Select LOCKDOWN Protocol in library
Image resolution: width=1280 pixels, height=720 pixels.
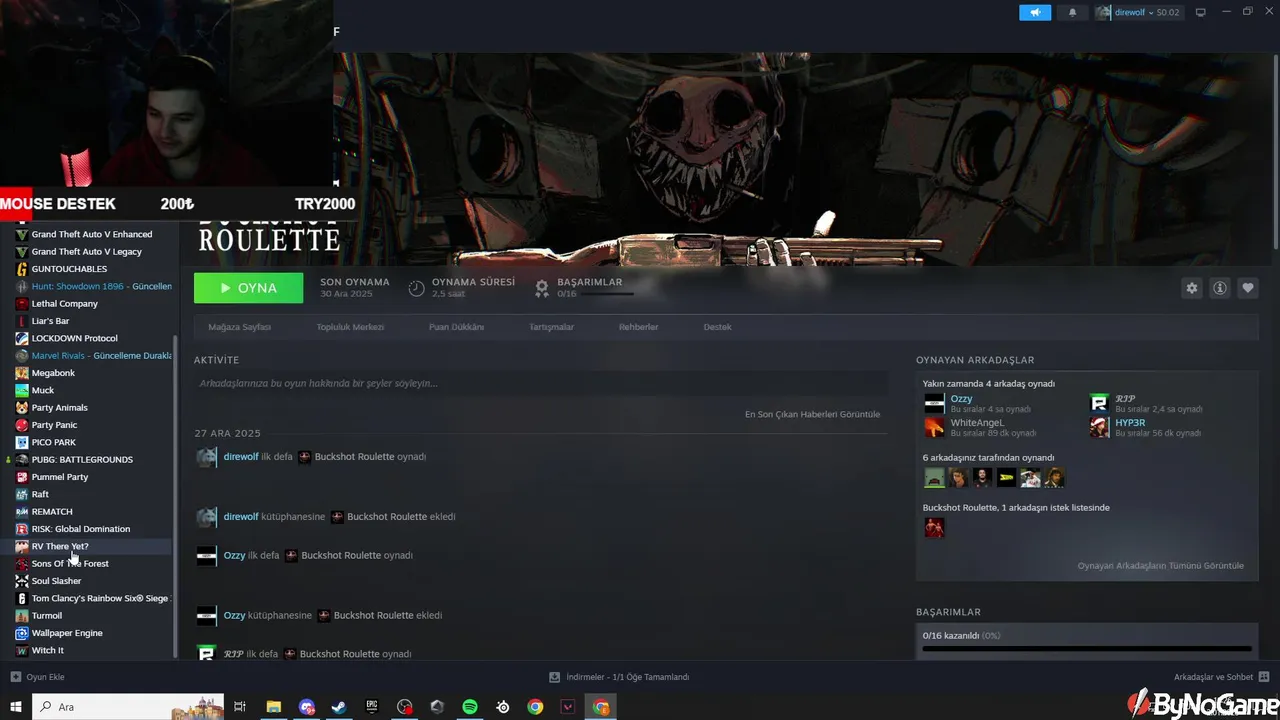click(75, 338)
